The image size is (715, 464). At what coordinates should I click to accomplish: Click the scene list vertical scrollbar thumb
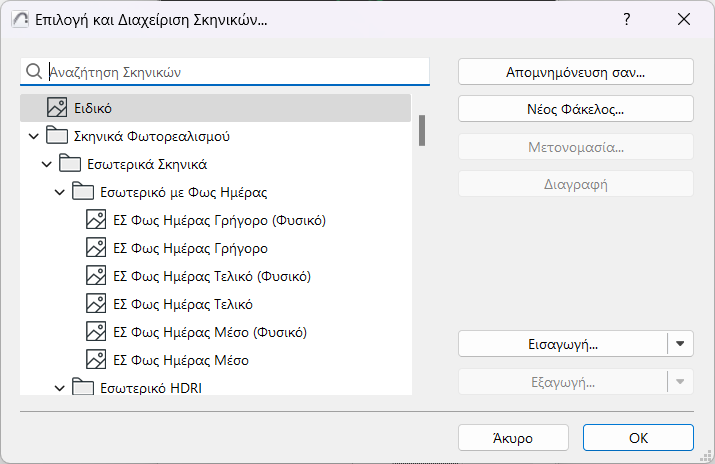click(422, 130)
